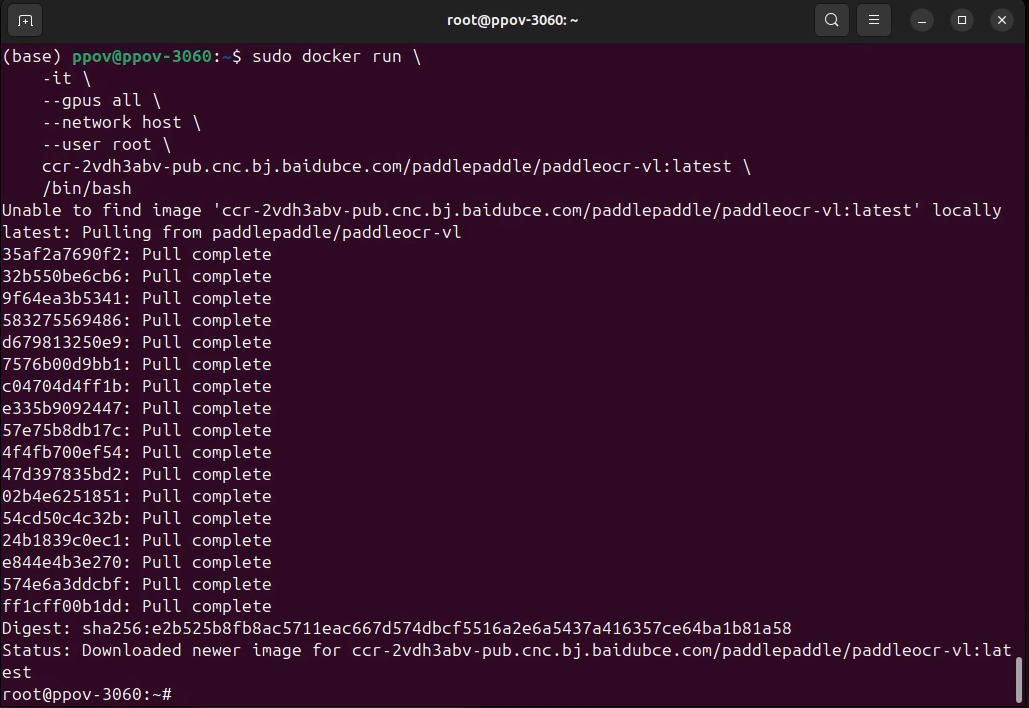
Task: Click the maximize square icon
Action: coord(961,20)
